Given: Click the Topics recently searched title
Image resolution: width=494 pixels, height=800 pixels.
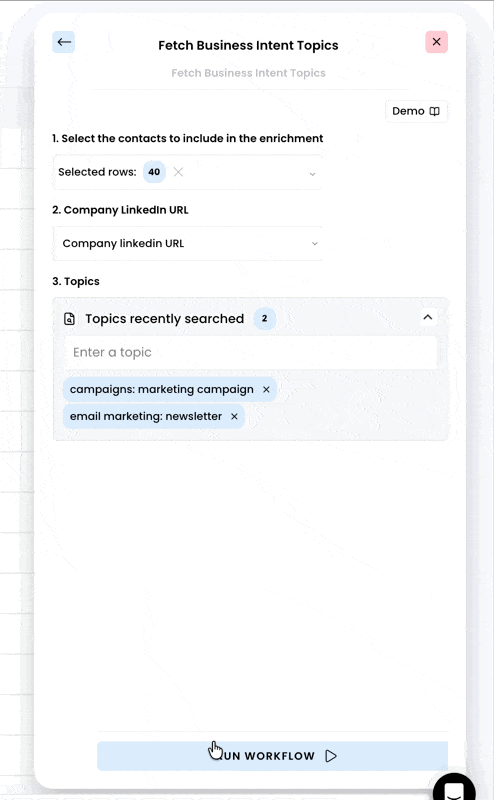Looking at the screenshot, I should tap(164, 319).
